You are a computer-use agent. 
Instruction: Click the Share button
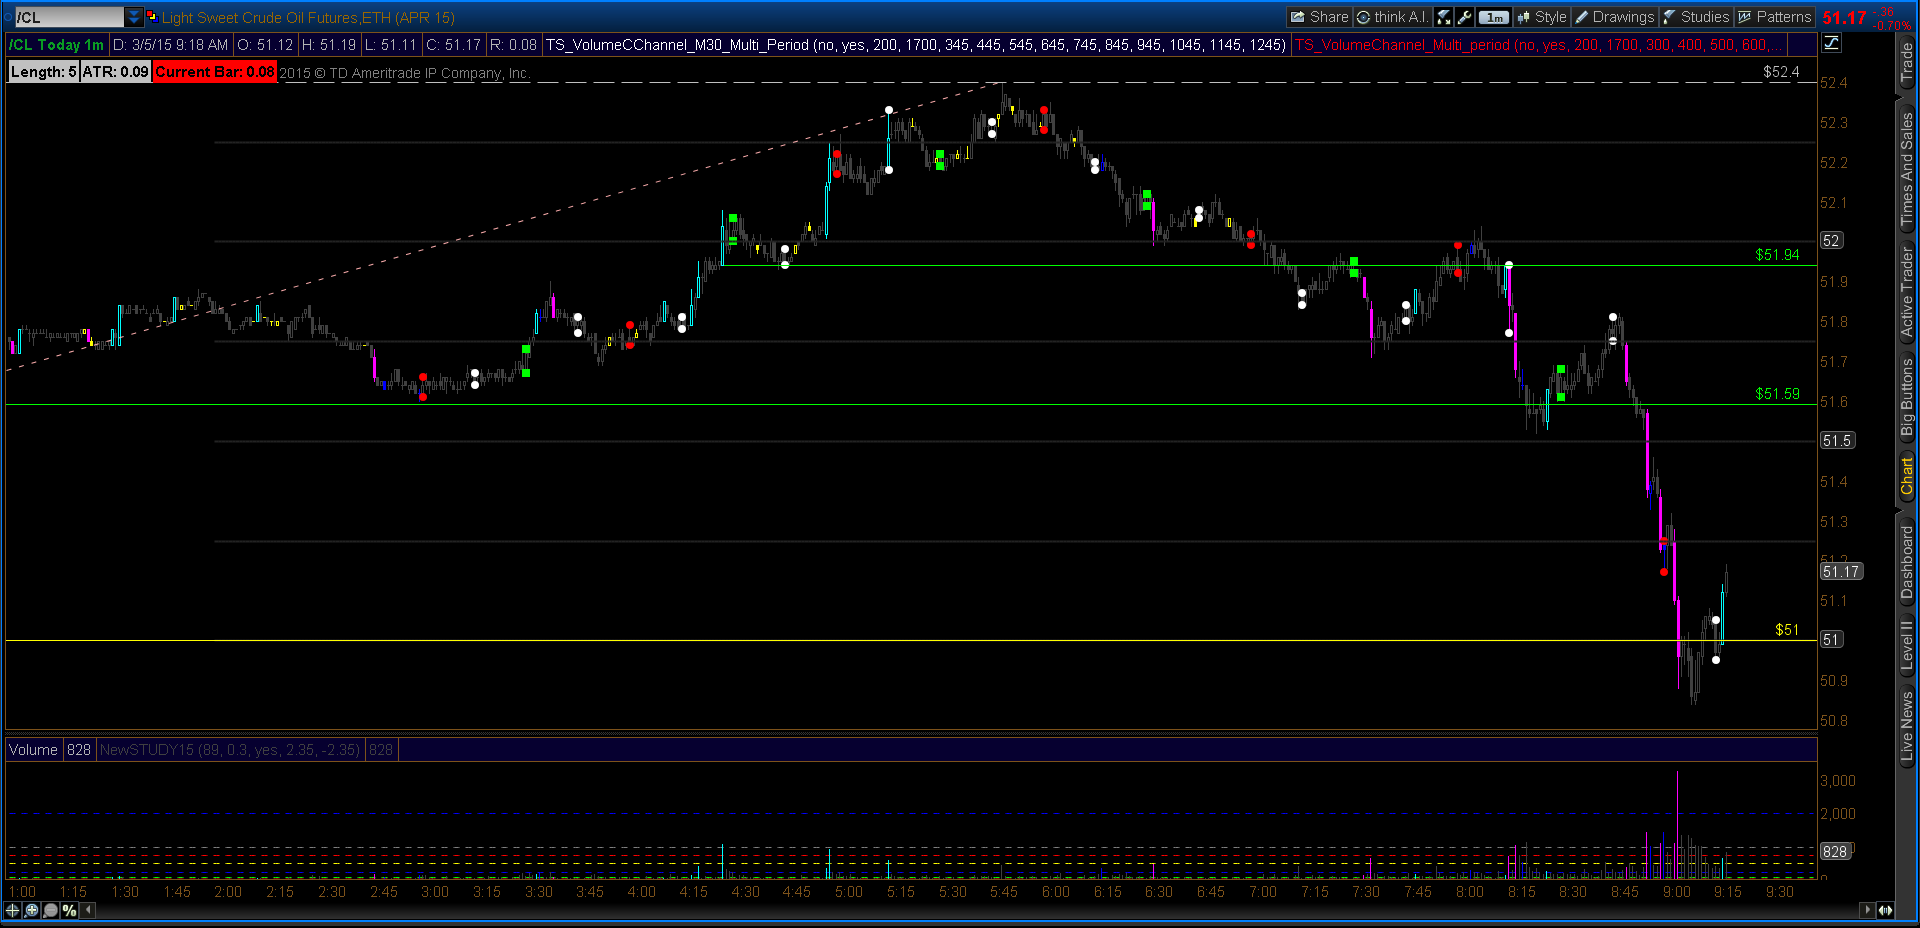click(1319, 17)
